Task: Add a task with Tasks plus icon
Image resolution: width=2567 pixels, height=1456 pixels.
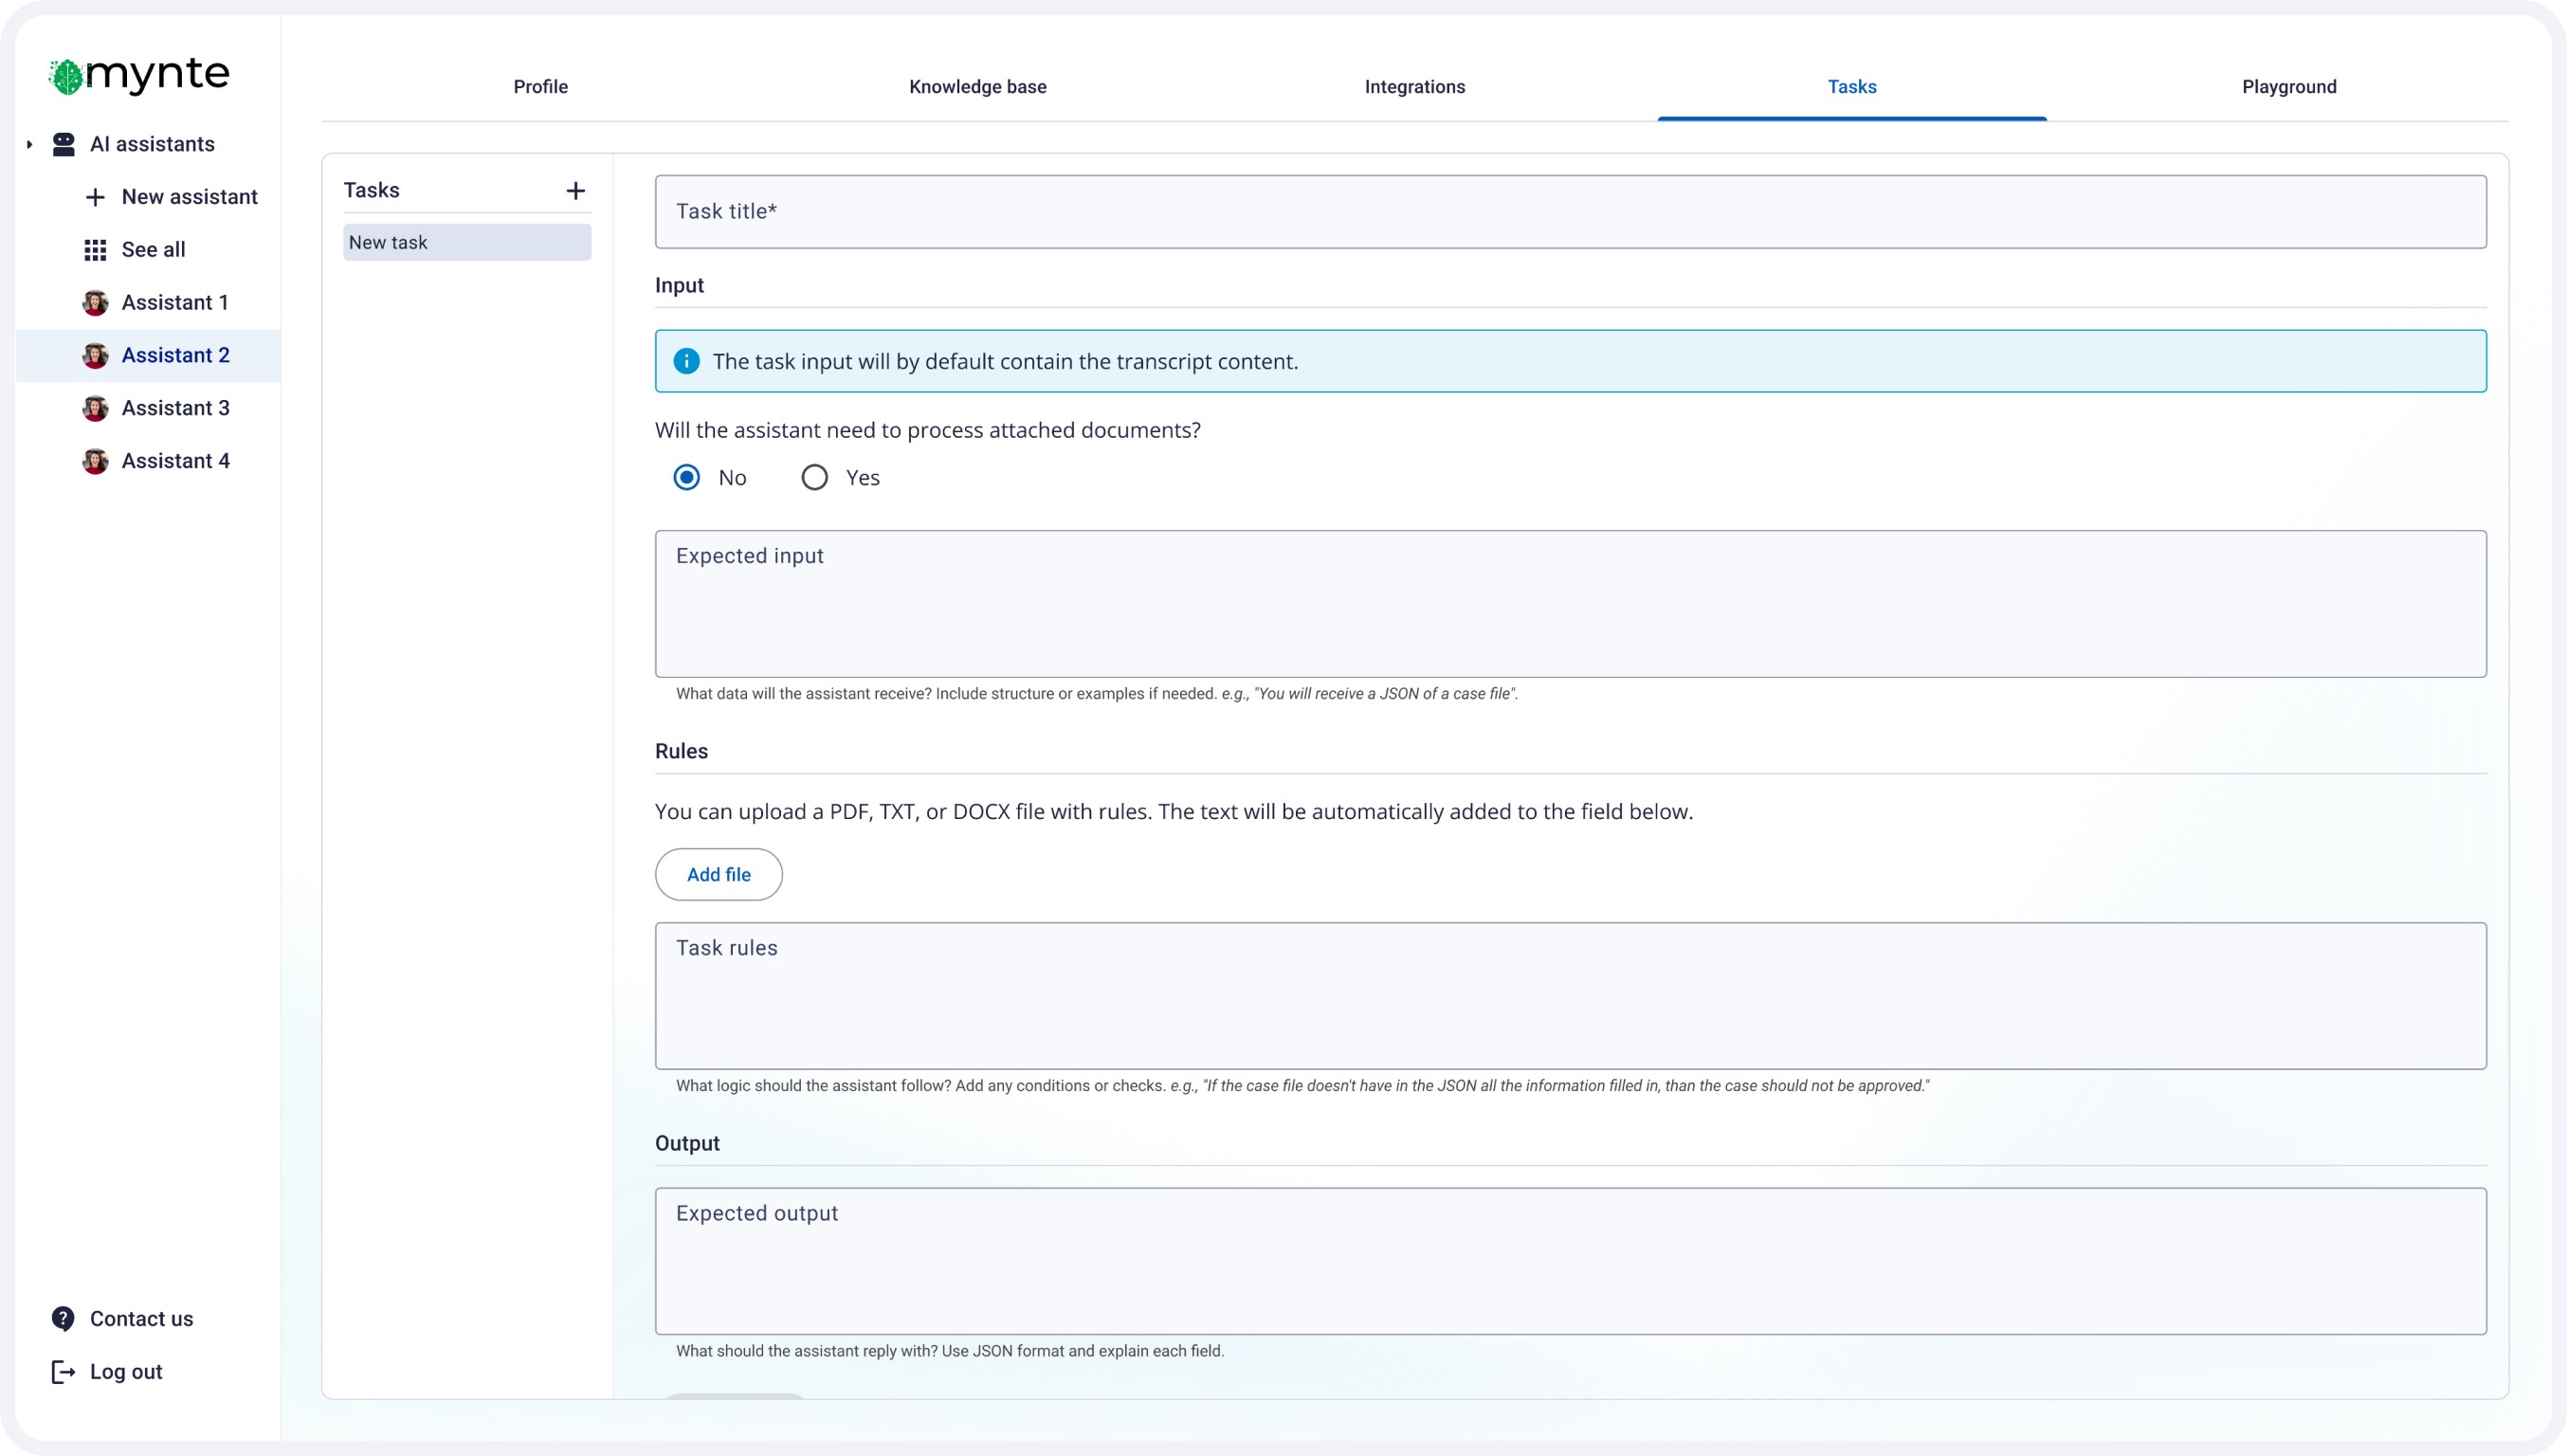Action: (x=575, y=191)
